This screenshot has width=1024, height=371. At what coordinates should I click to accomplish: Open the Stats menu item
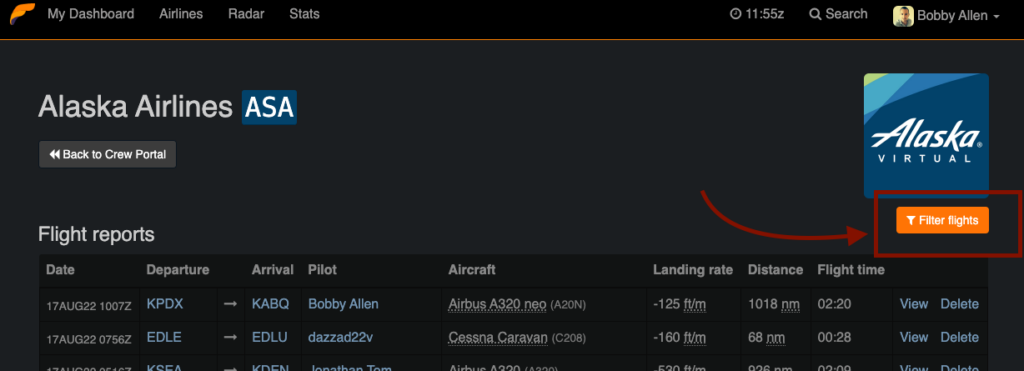coord(304,14)
